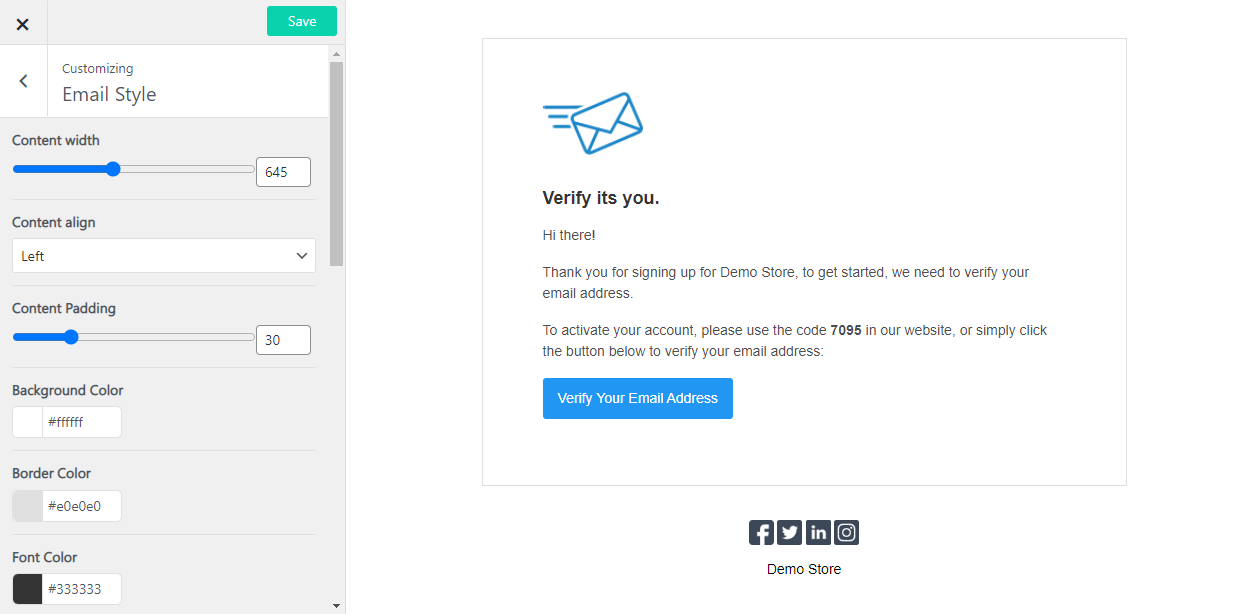Click the Verify Your Email Address button
The image size is (1257, 614).
click(637, 398)
